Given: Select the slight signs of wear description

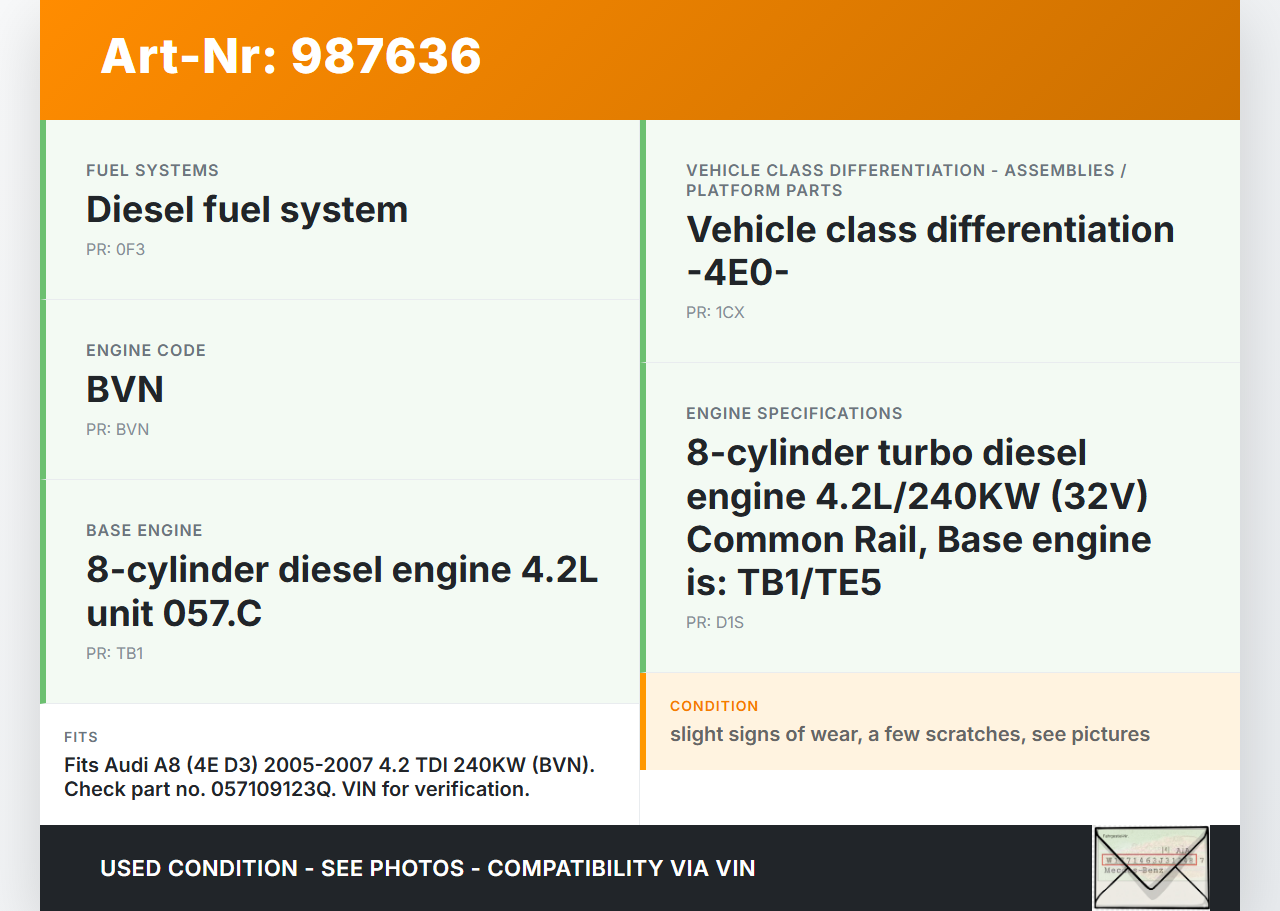Looking at the screenshot, I should 909,734.
